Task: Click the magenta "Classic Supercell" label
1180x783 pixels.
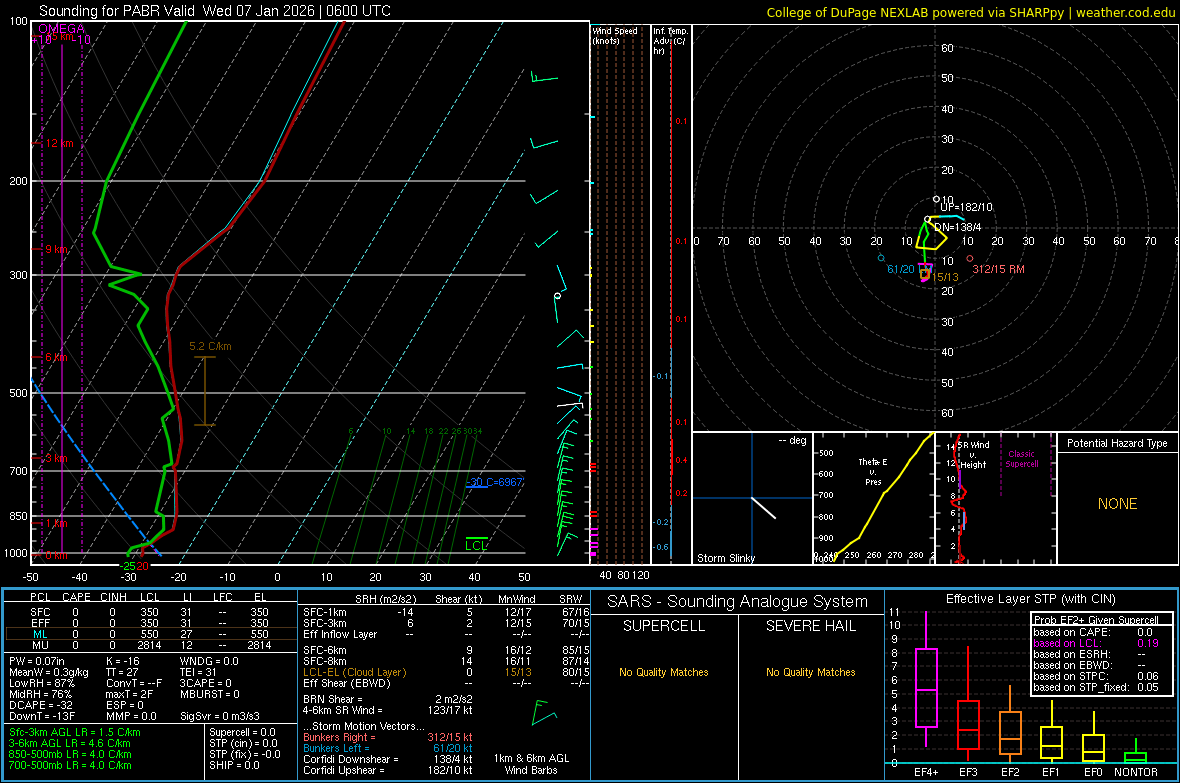Action: click(x=1021, y=459)
